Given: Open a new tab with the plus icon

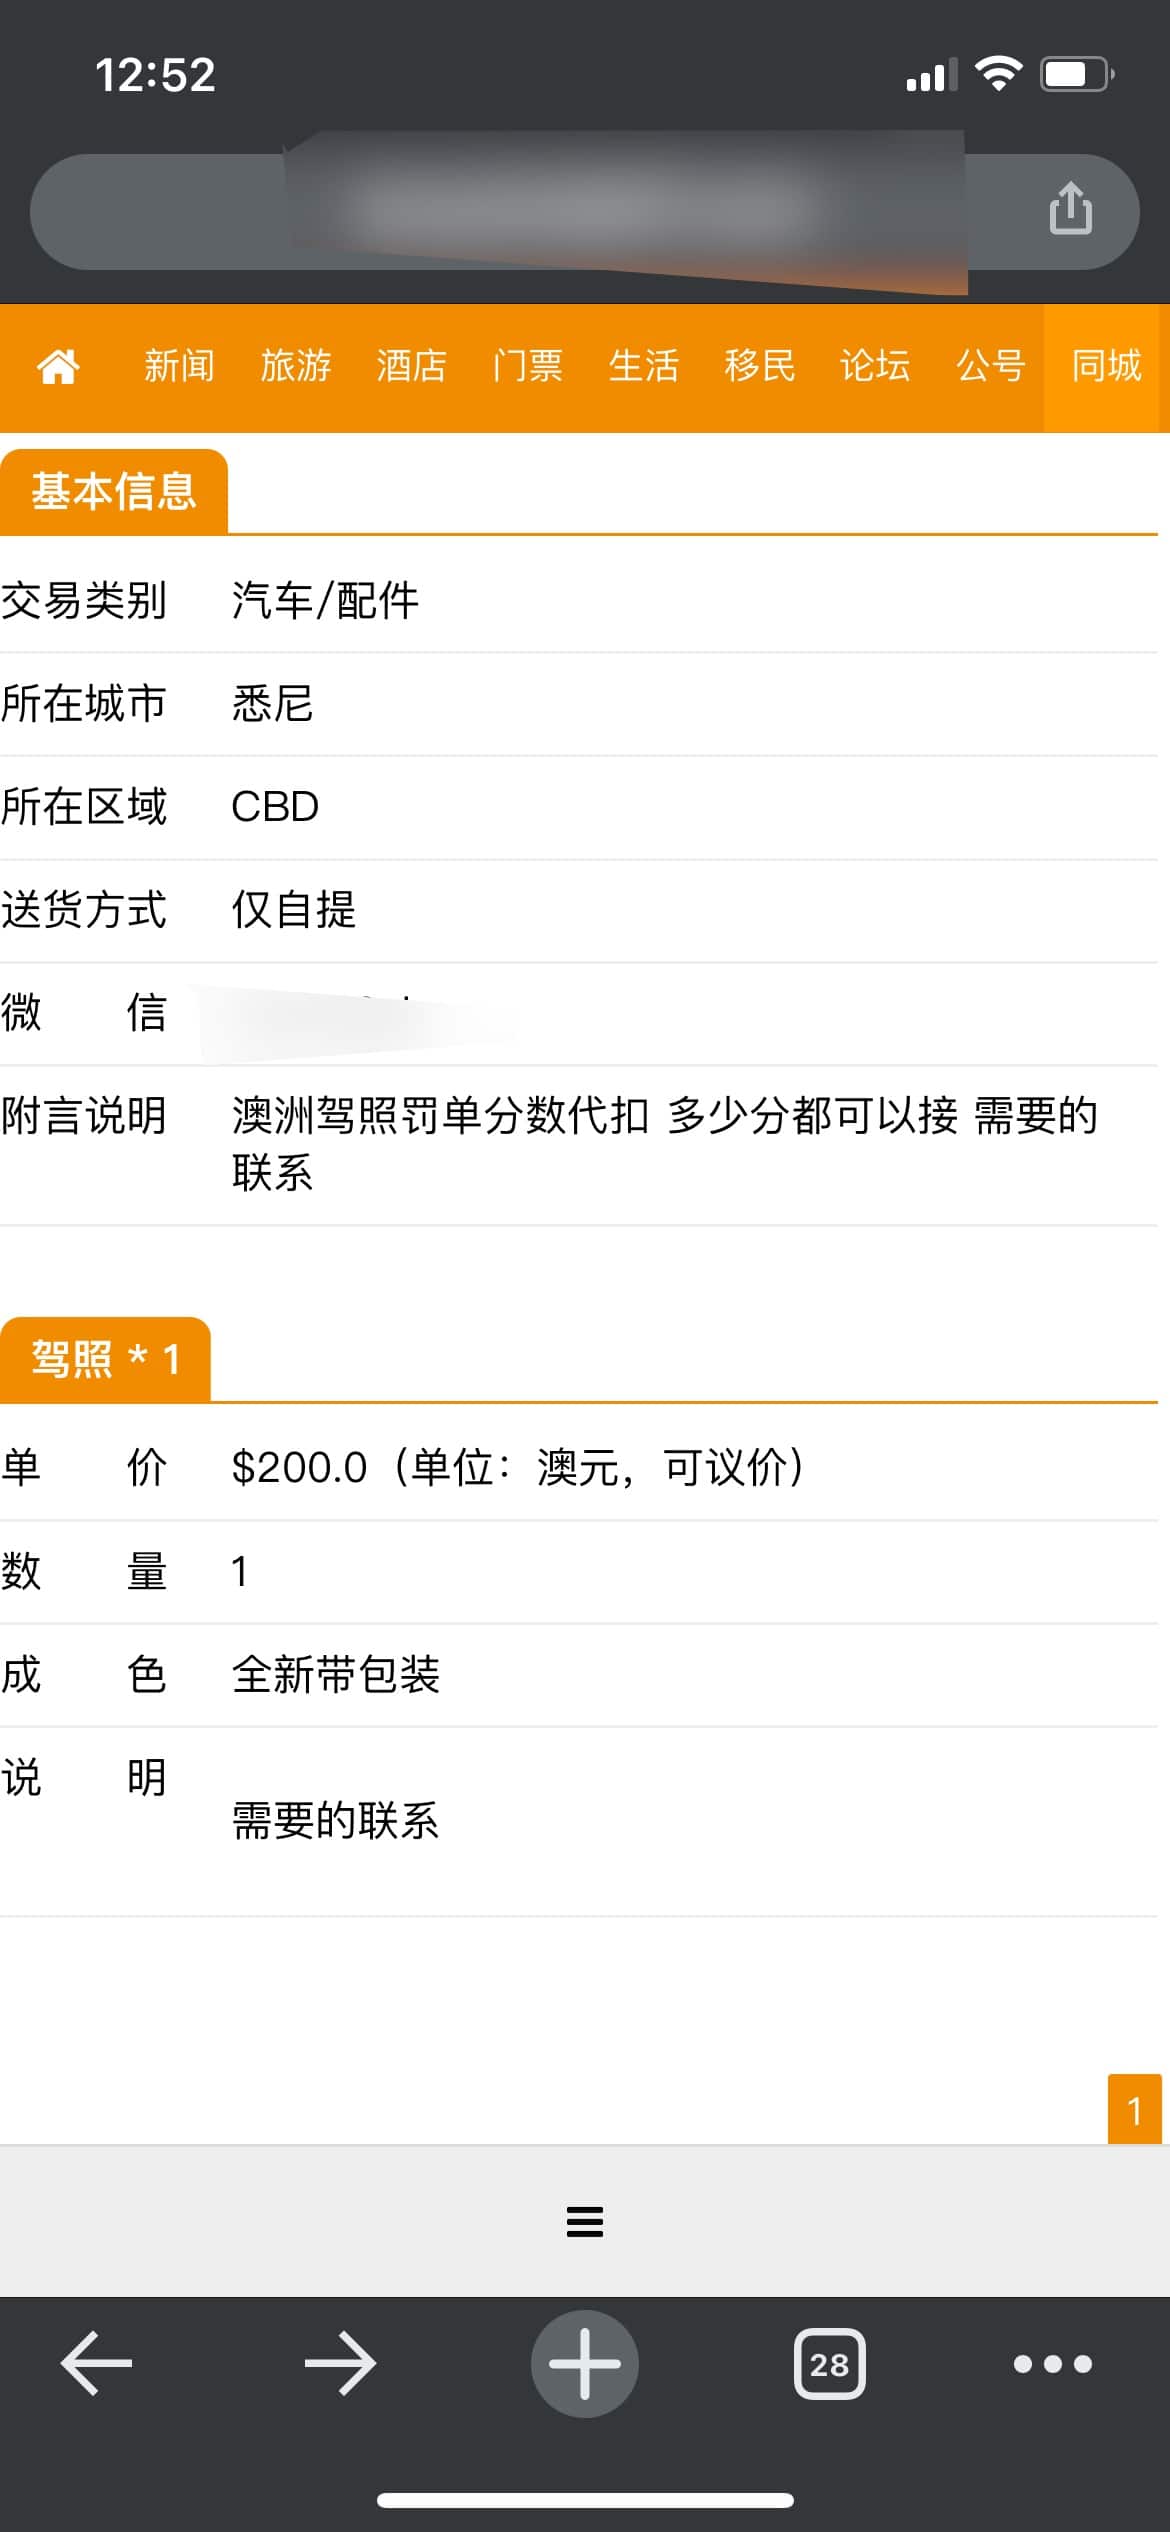Looking at the screenshot, I should pyautogui.click(x=585, y=2364).
